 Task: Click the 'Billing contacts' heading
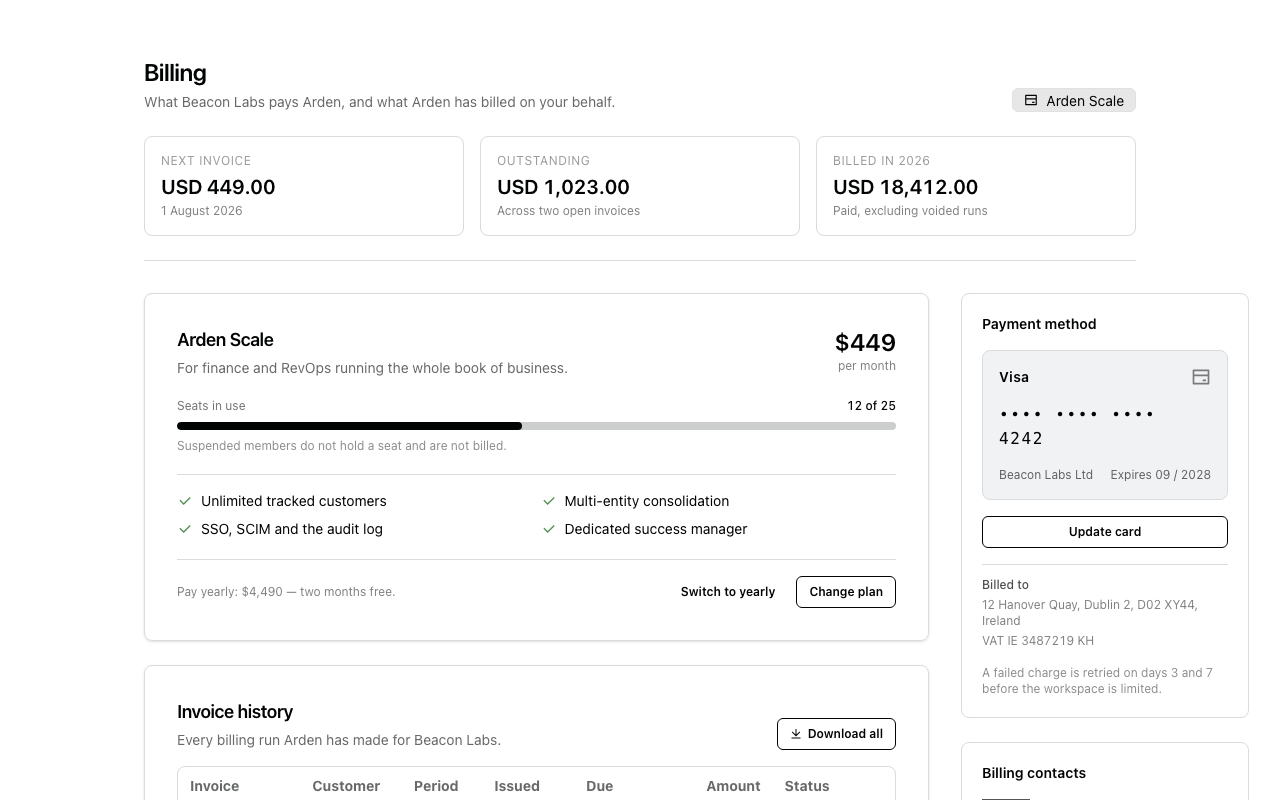coord(1034,773)
